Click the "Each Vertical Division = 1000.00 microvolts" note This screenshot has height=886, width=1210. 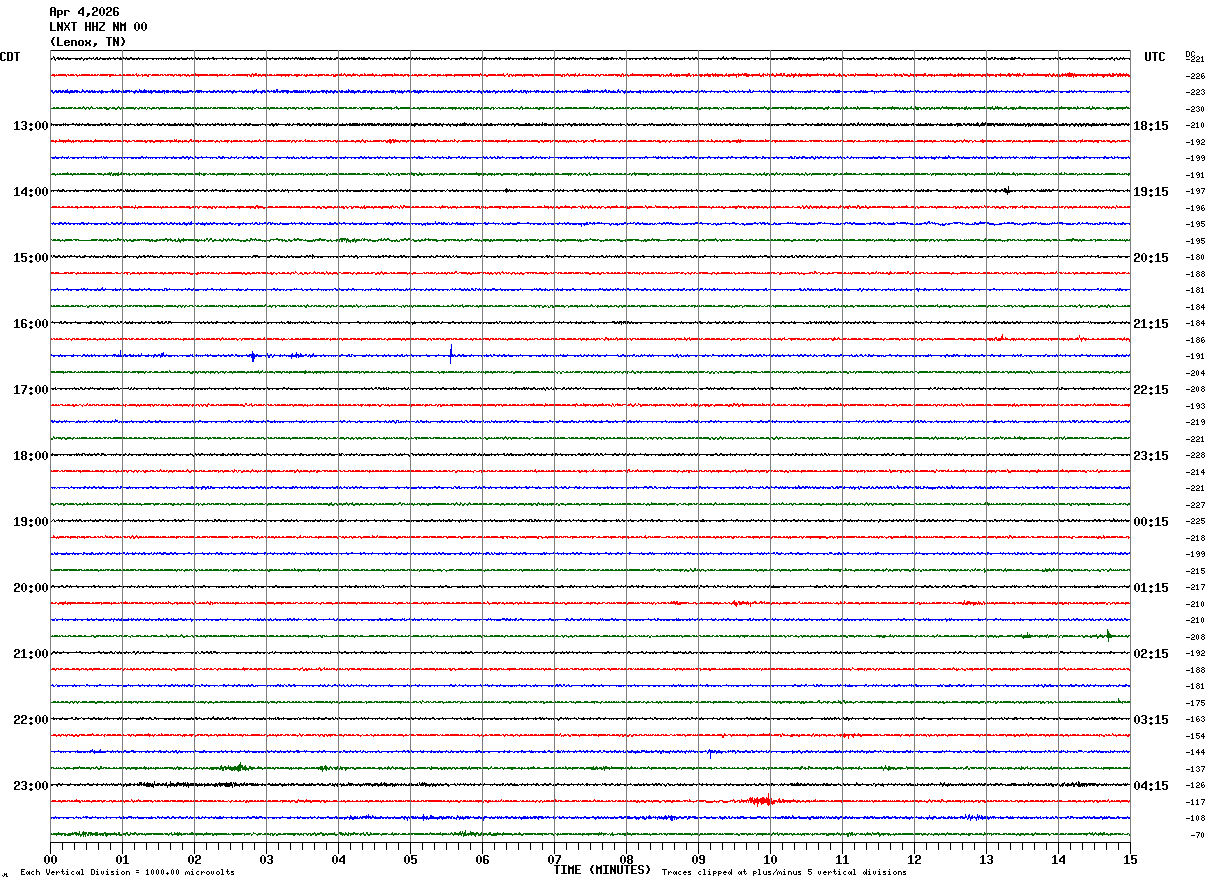pos(127,873)
